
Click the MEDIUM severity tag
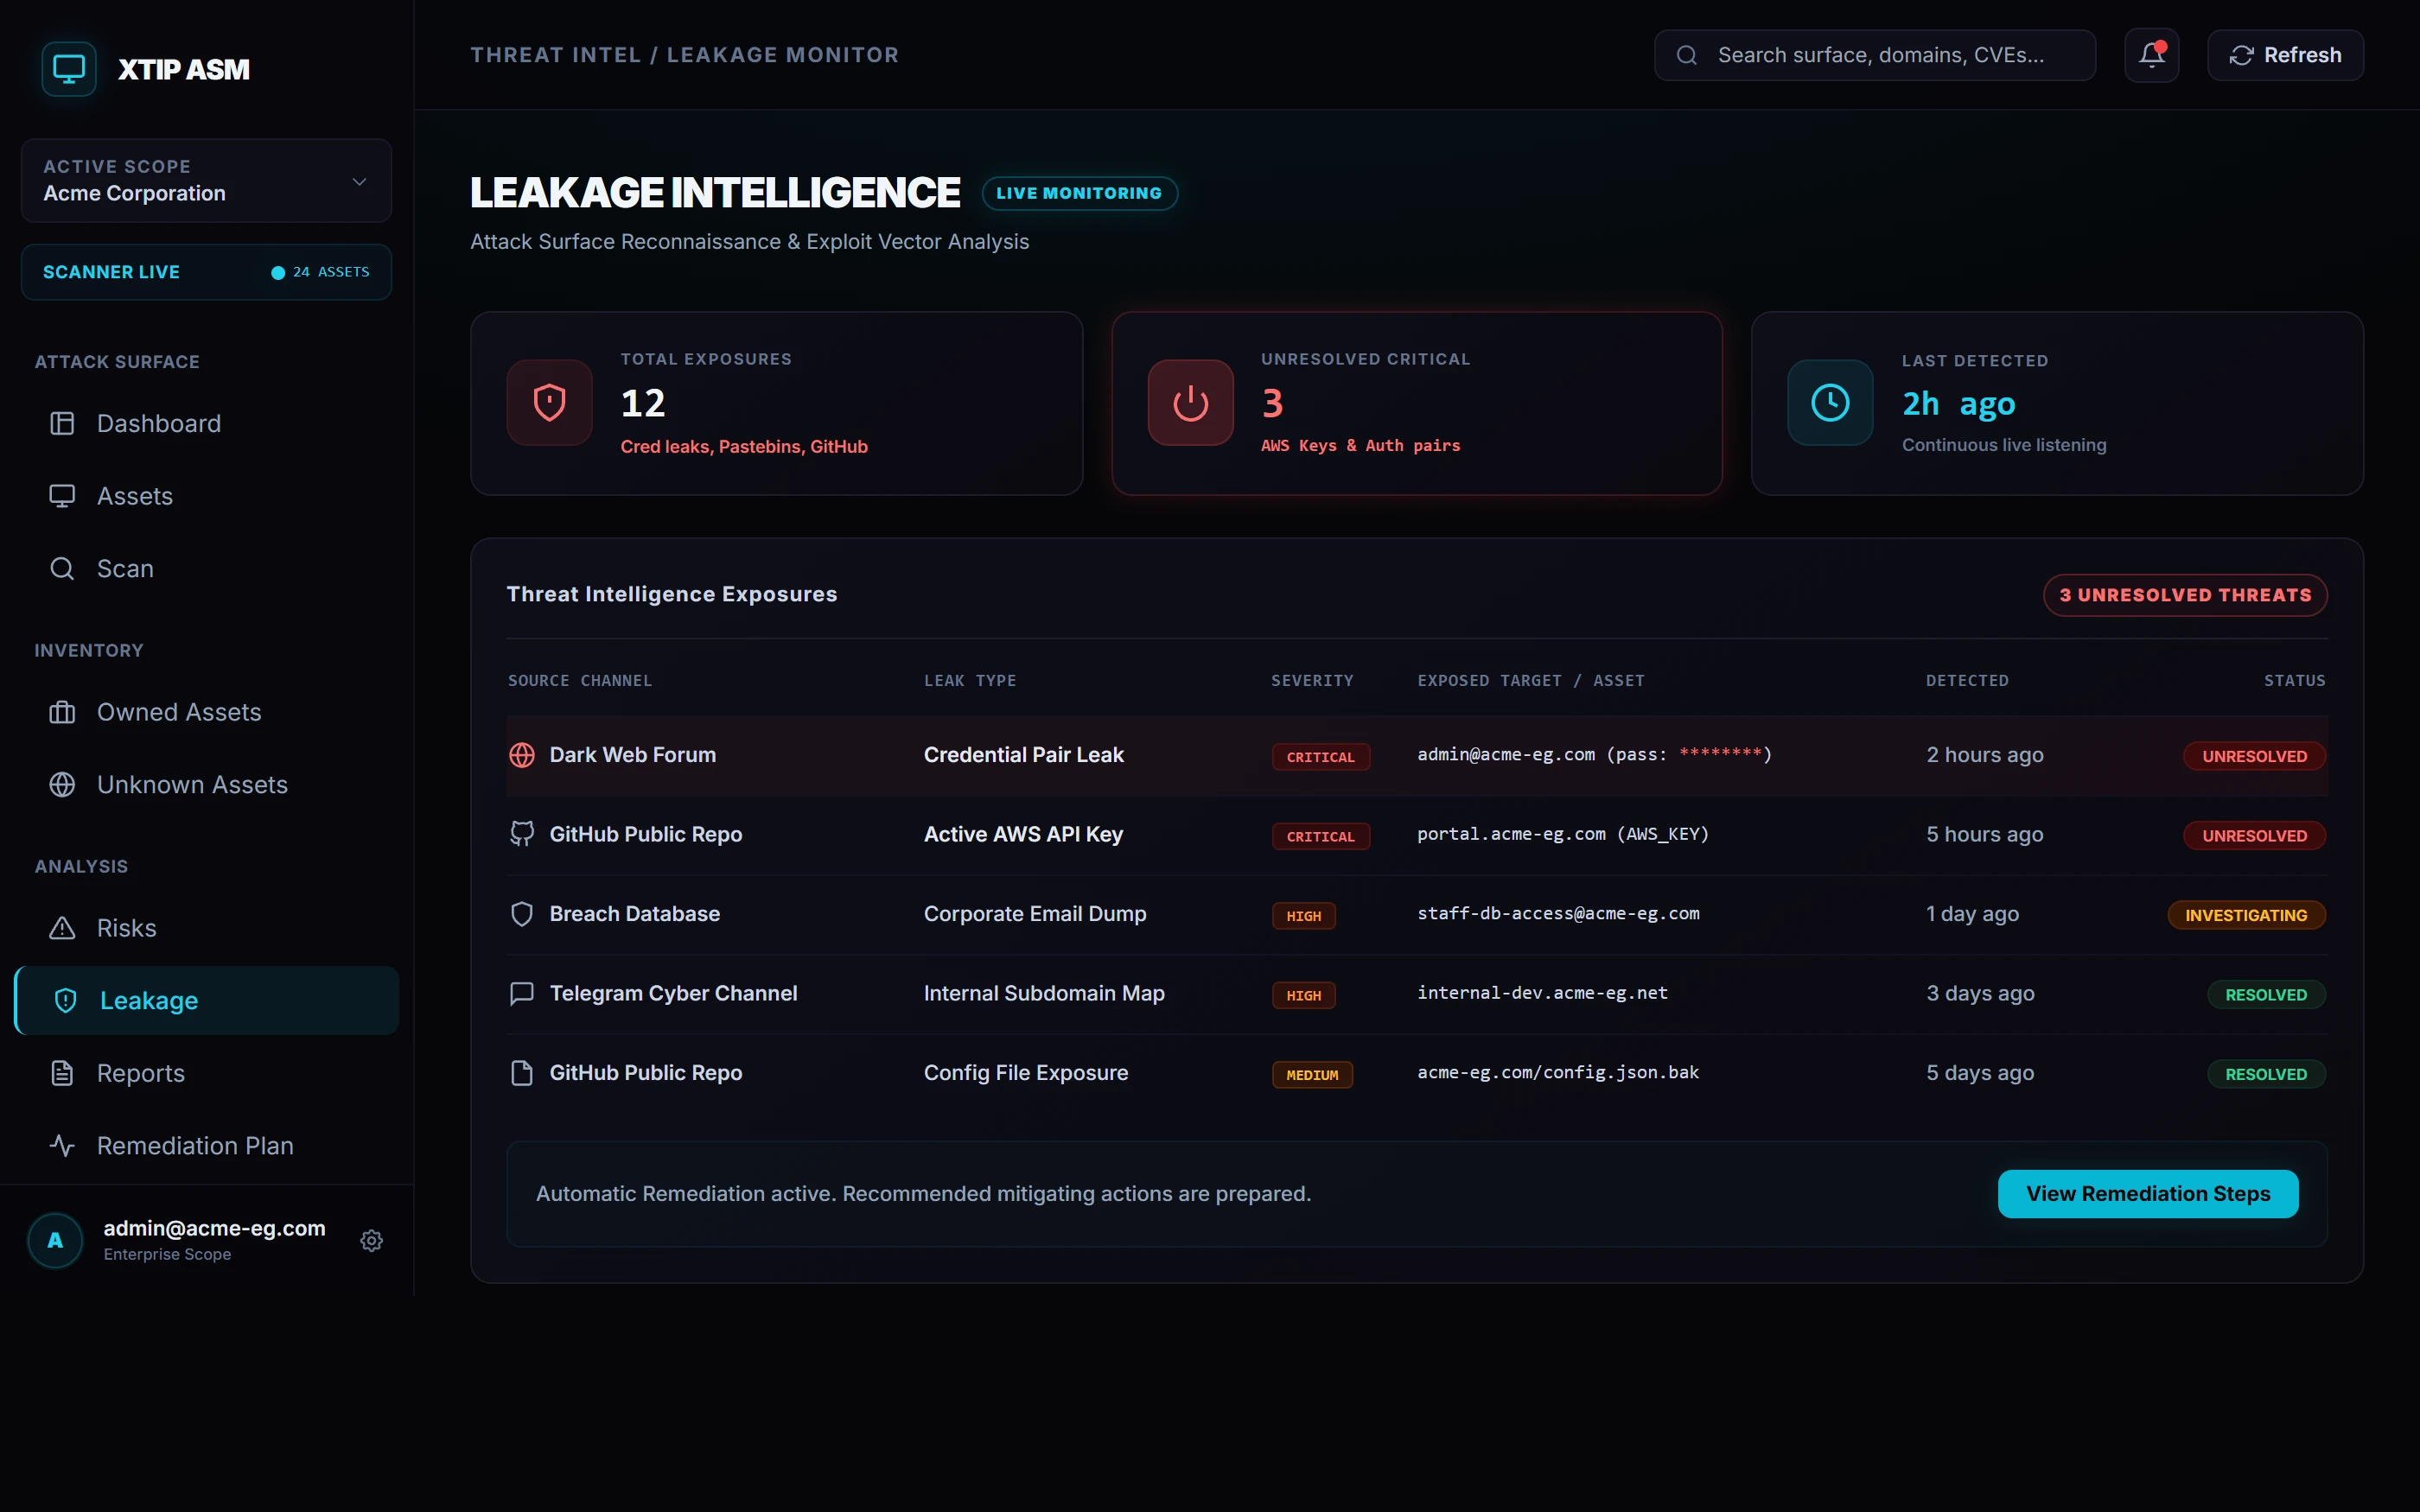coord(1312,1075)
